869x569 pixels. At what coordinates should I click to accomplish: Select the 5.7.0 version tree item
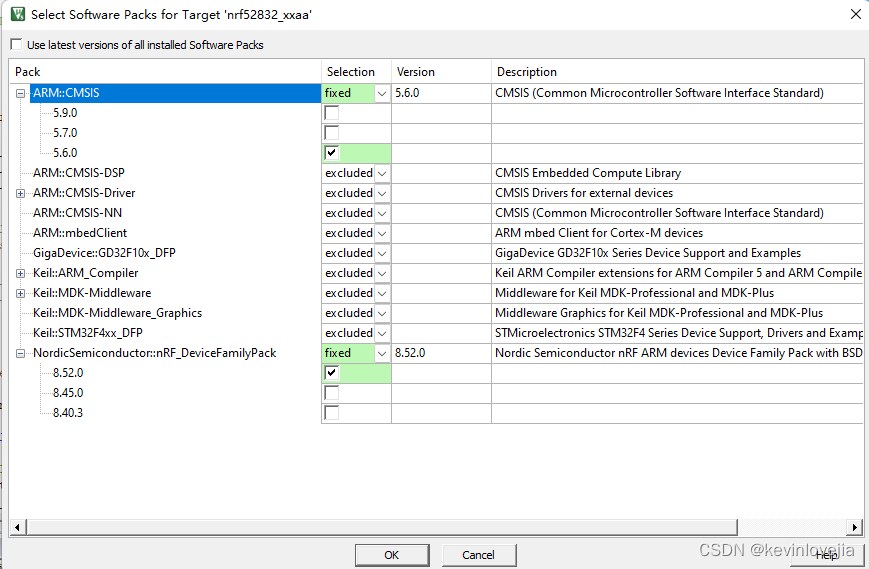[65, 133]
